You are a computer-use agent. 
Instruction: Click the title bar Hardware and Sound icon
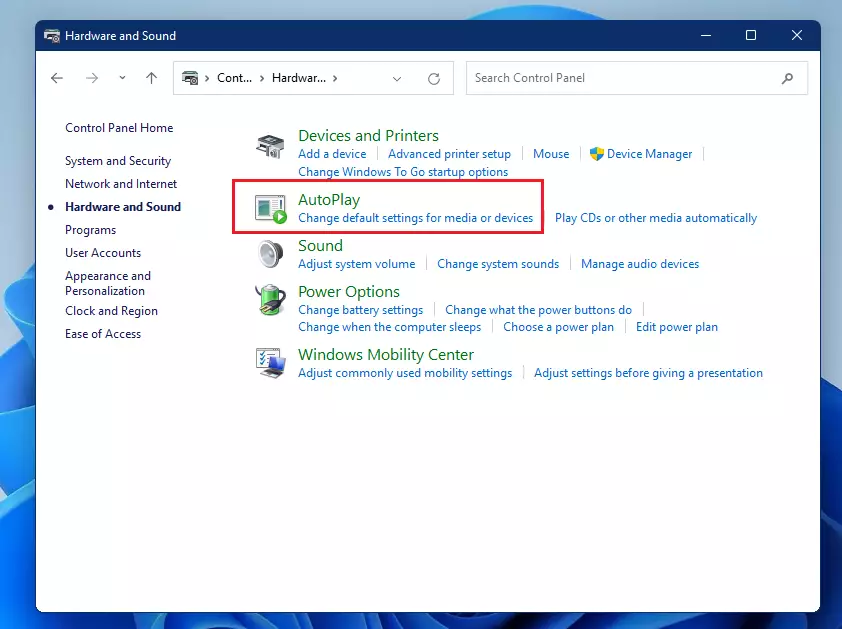(x=52, y=36)
